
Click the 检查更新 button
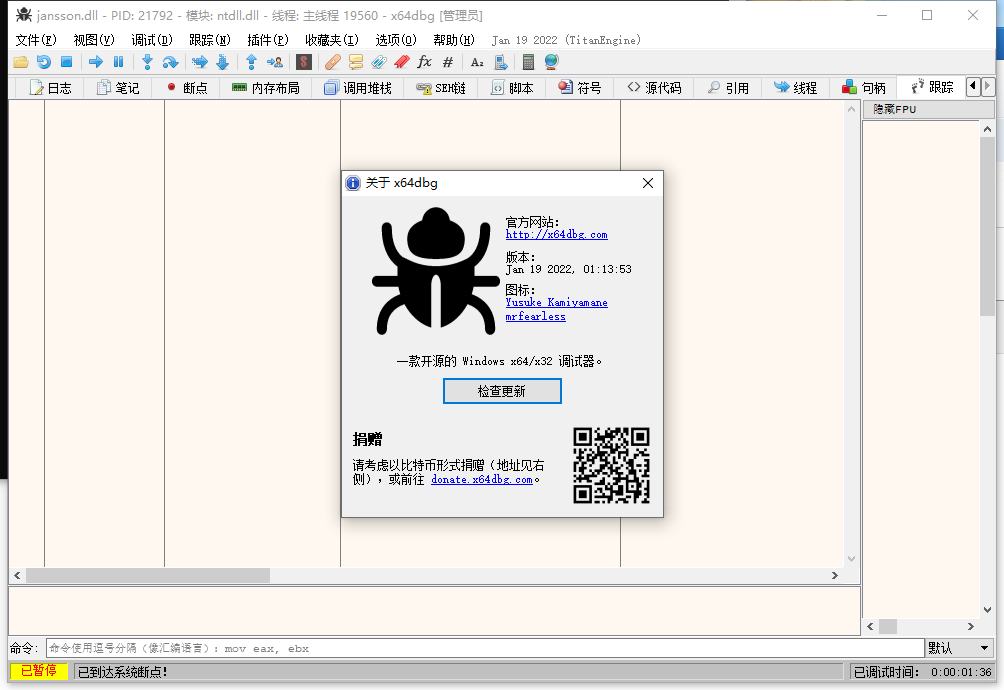[x=502, y=391]
